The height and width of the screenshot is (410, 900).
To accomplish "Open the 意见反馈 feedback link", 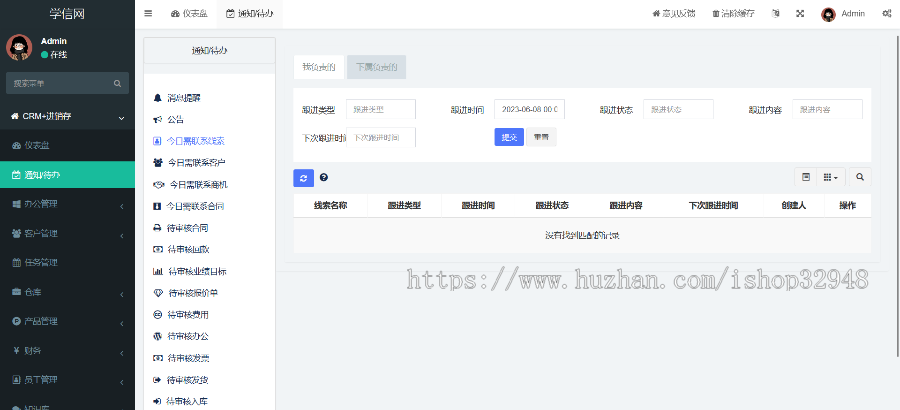I will pyautogui.click(x=673, y=14).
